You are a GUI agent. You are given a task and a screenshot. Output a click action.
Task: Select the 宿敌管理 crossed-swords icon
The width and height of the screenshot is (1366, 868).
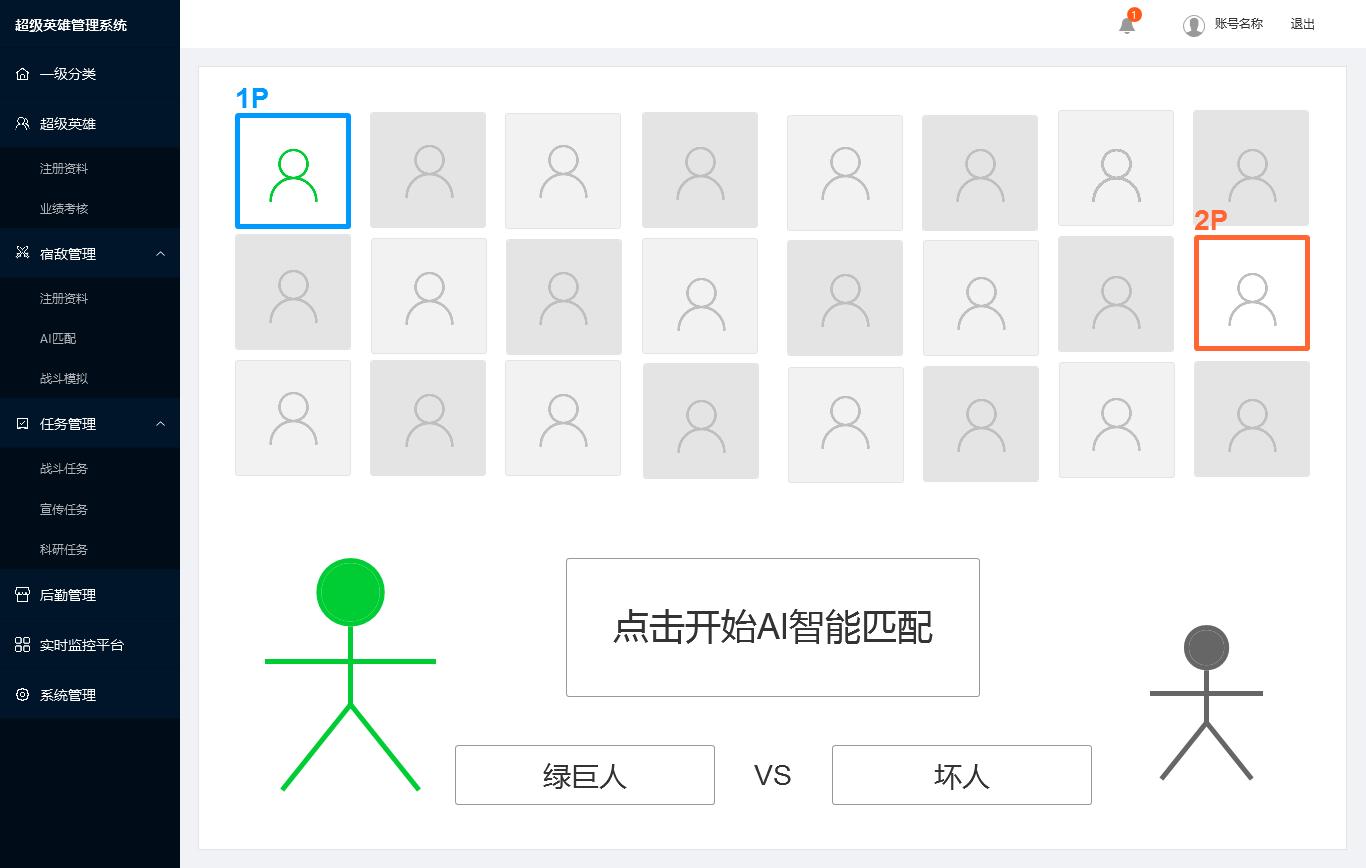22,253
